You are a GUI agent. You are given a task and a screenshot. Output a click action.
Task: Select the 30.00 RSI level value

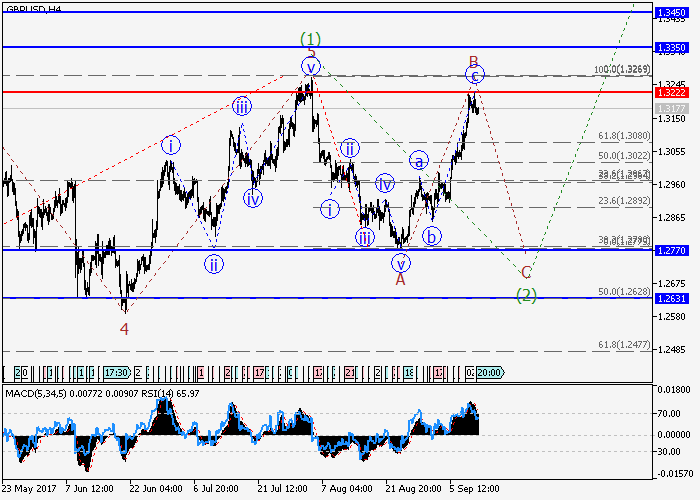669,452
